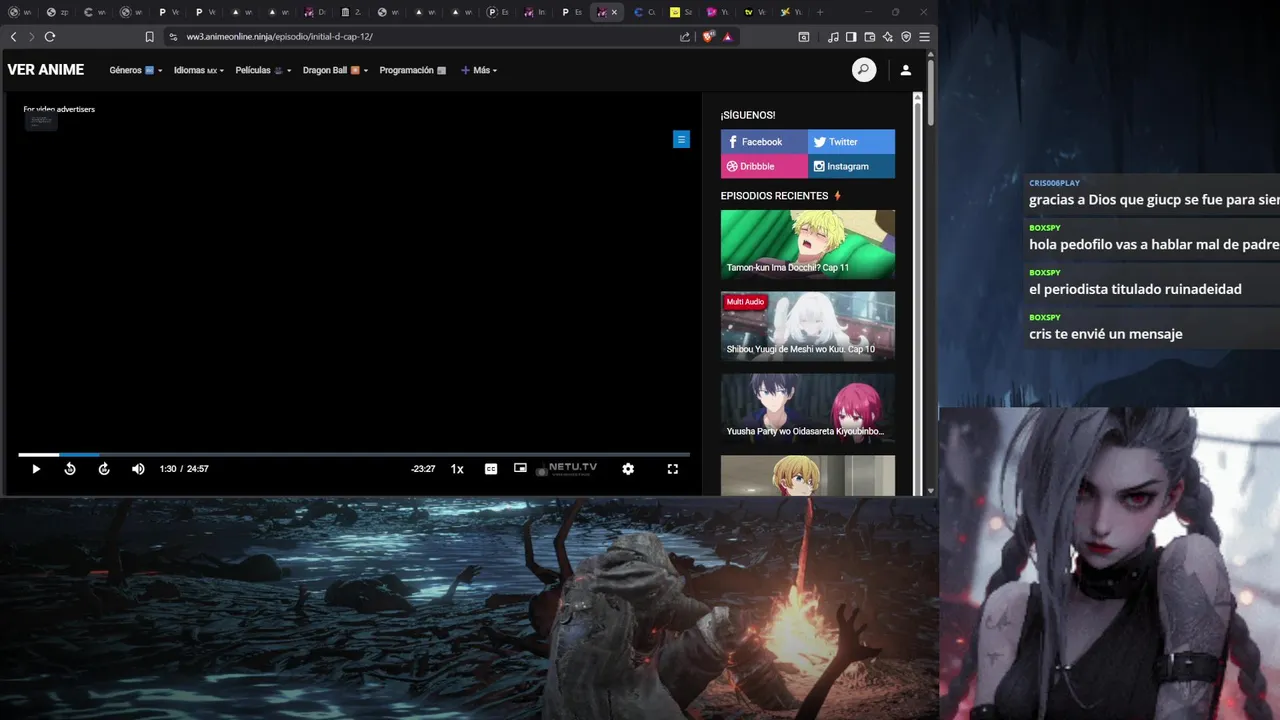Open the Leo AI sparkle icon
The height and width of the screenshot is (720, 1280).
click(888, 37)
